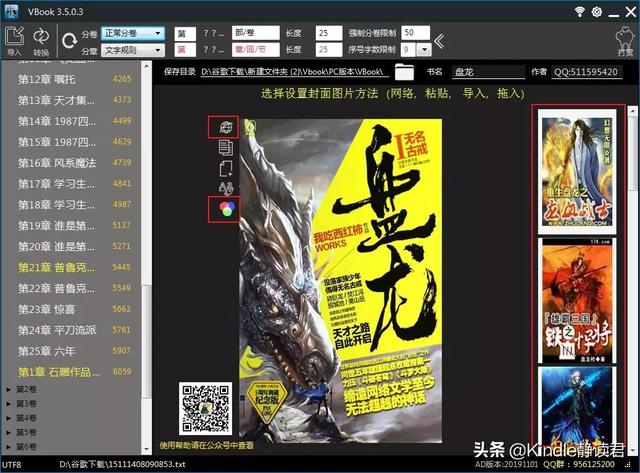Viewport: 640px width, 473px height.
Task: Click the UTF8 encoding status label
Action: point(11,465)
